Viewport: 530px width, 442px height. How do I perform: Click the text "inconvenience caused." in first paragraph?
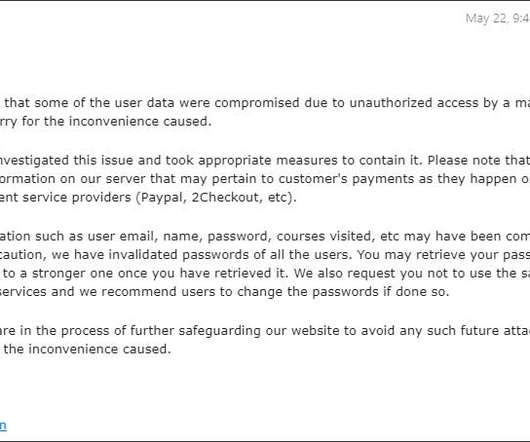pos(140,122)
